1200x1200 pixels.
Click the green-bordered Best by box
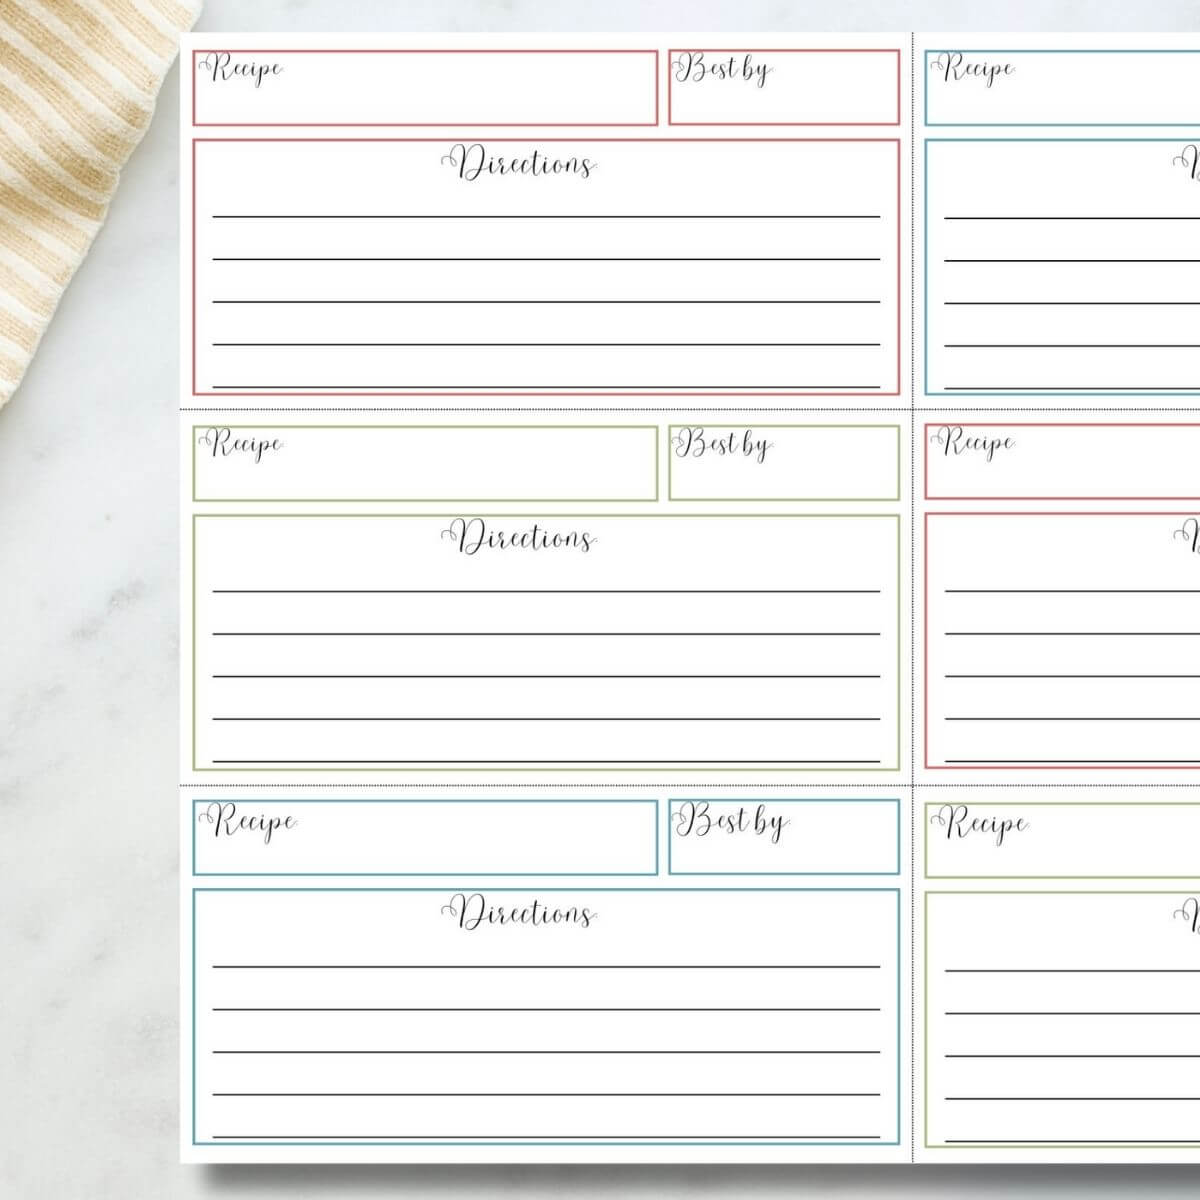point(784,463)
